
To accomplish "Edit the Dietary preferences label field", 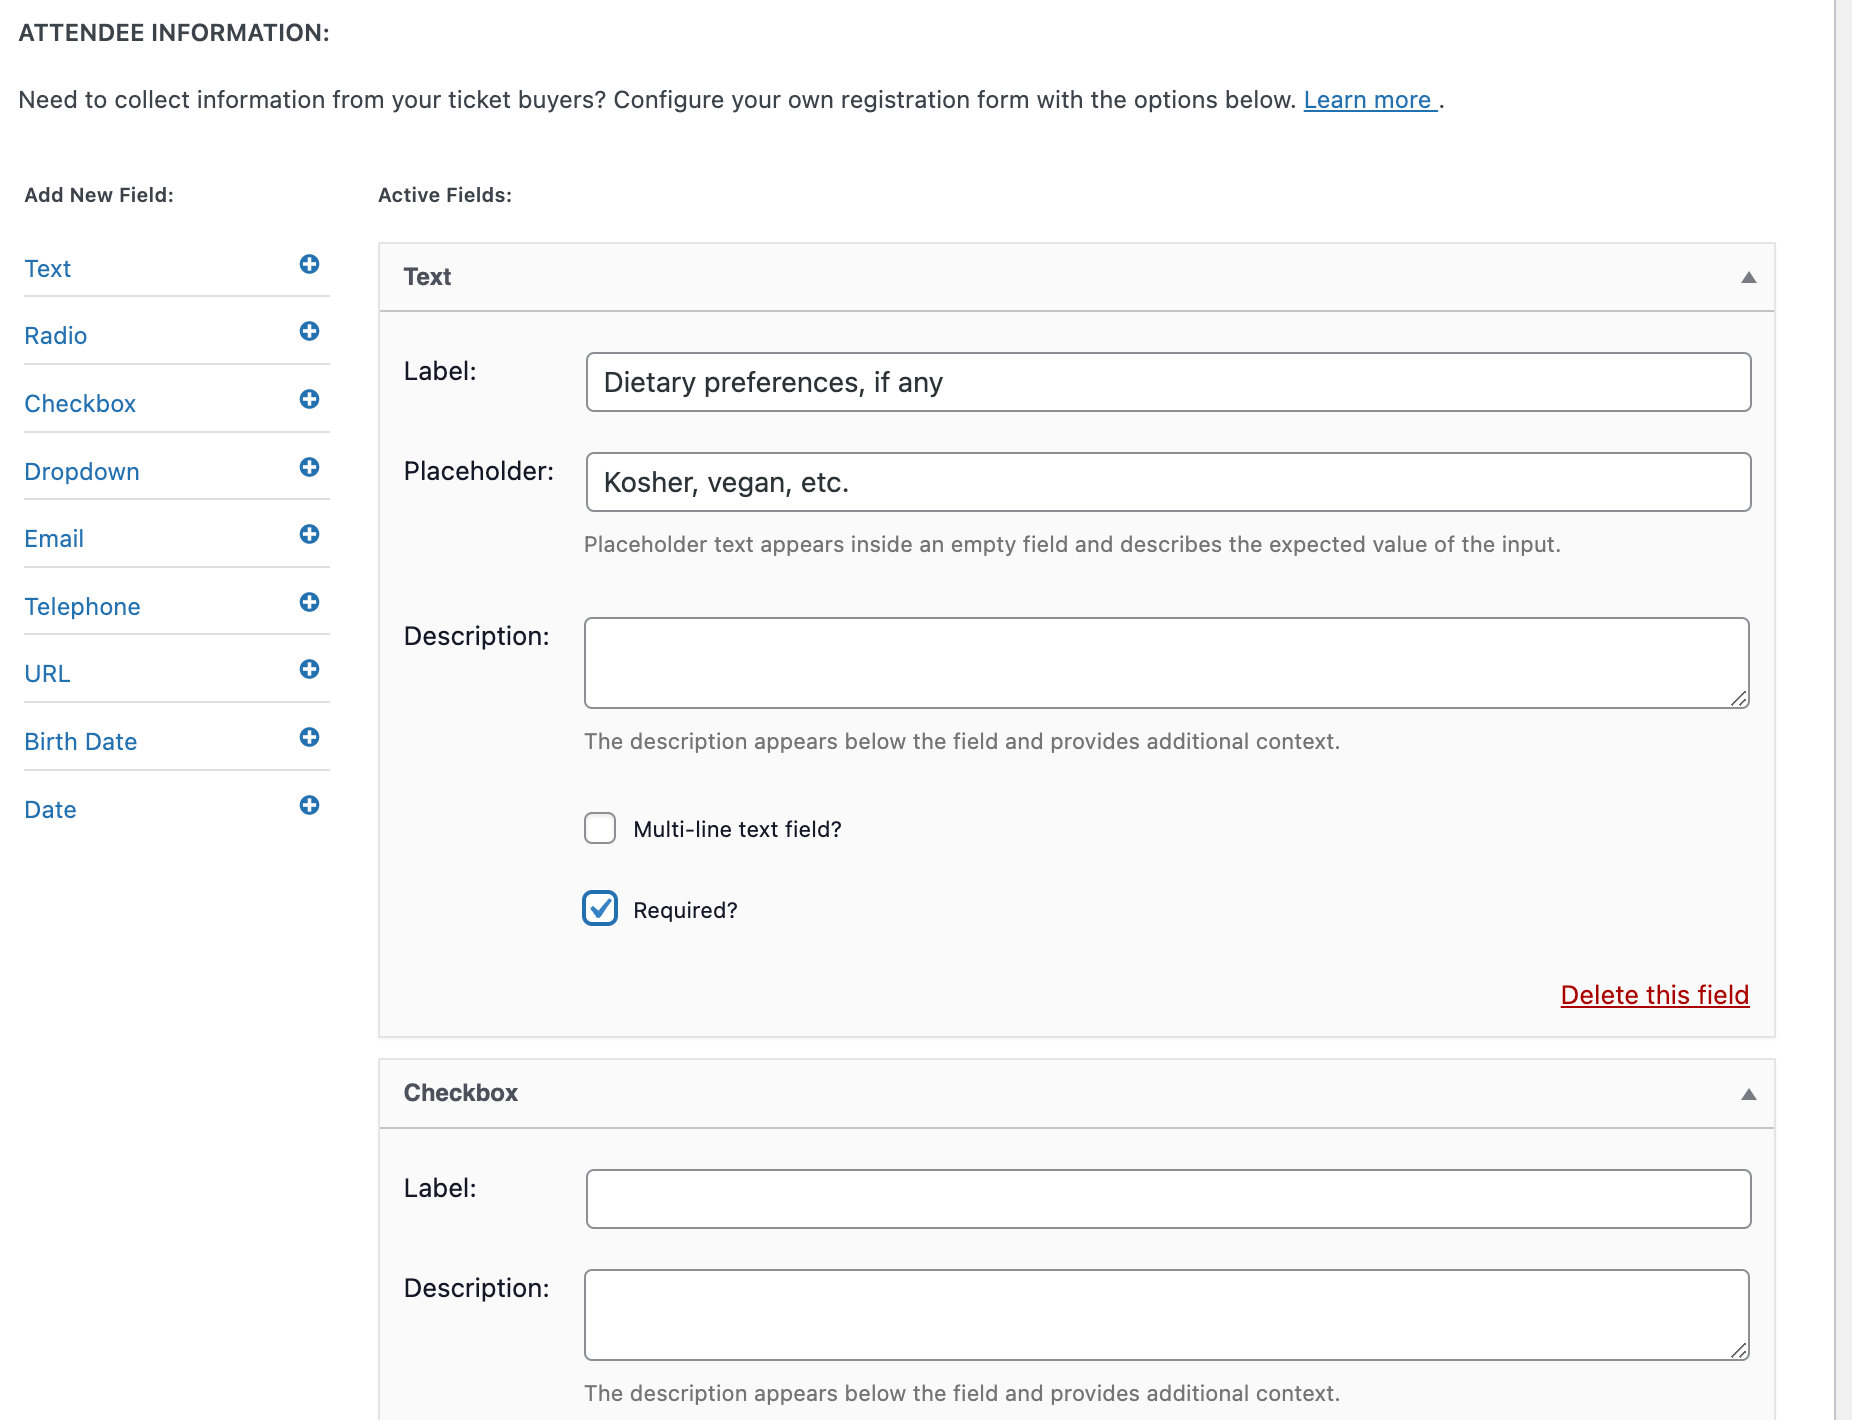I will pyautogui.click(x=1167, y=382).
